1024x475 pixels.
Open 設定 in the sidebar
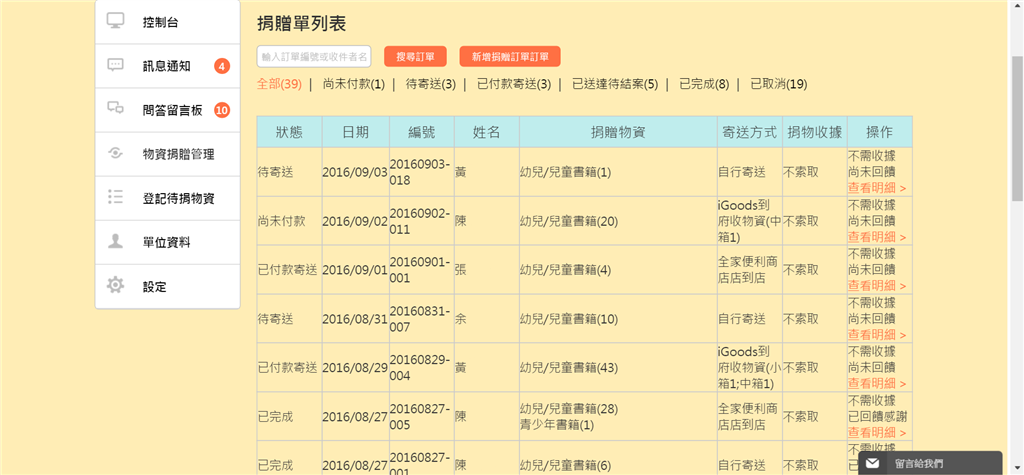click(x=168, y=287)
